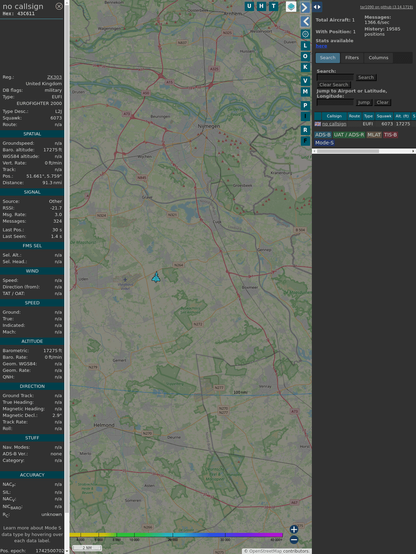The height and width of the screenshot is (554, 416).
Task: Click the altitude color scale bar
Action: (x=176, y=535)
